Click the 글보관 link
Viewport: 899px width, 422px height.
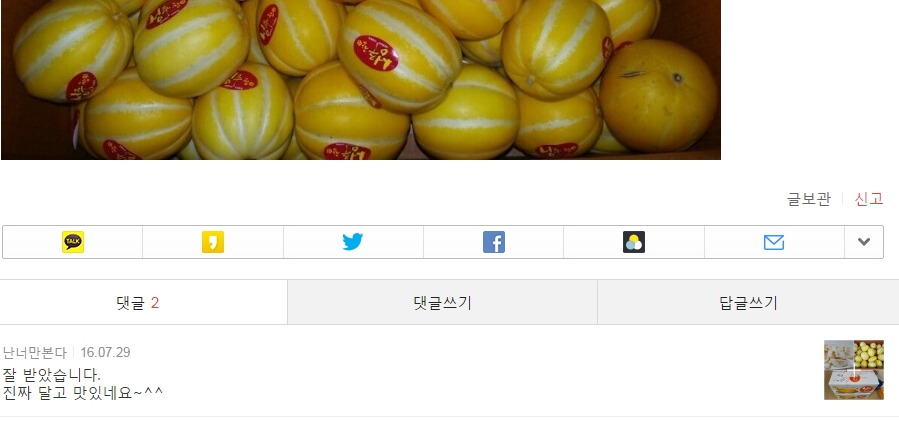click(x=808, y=199)
